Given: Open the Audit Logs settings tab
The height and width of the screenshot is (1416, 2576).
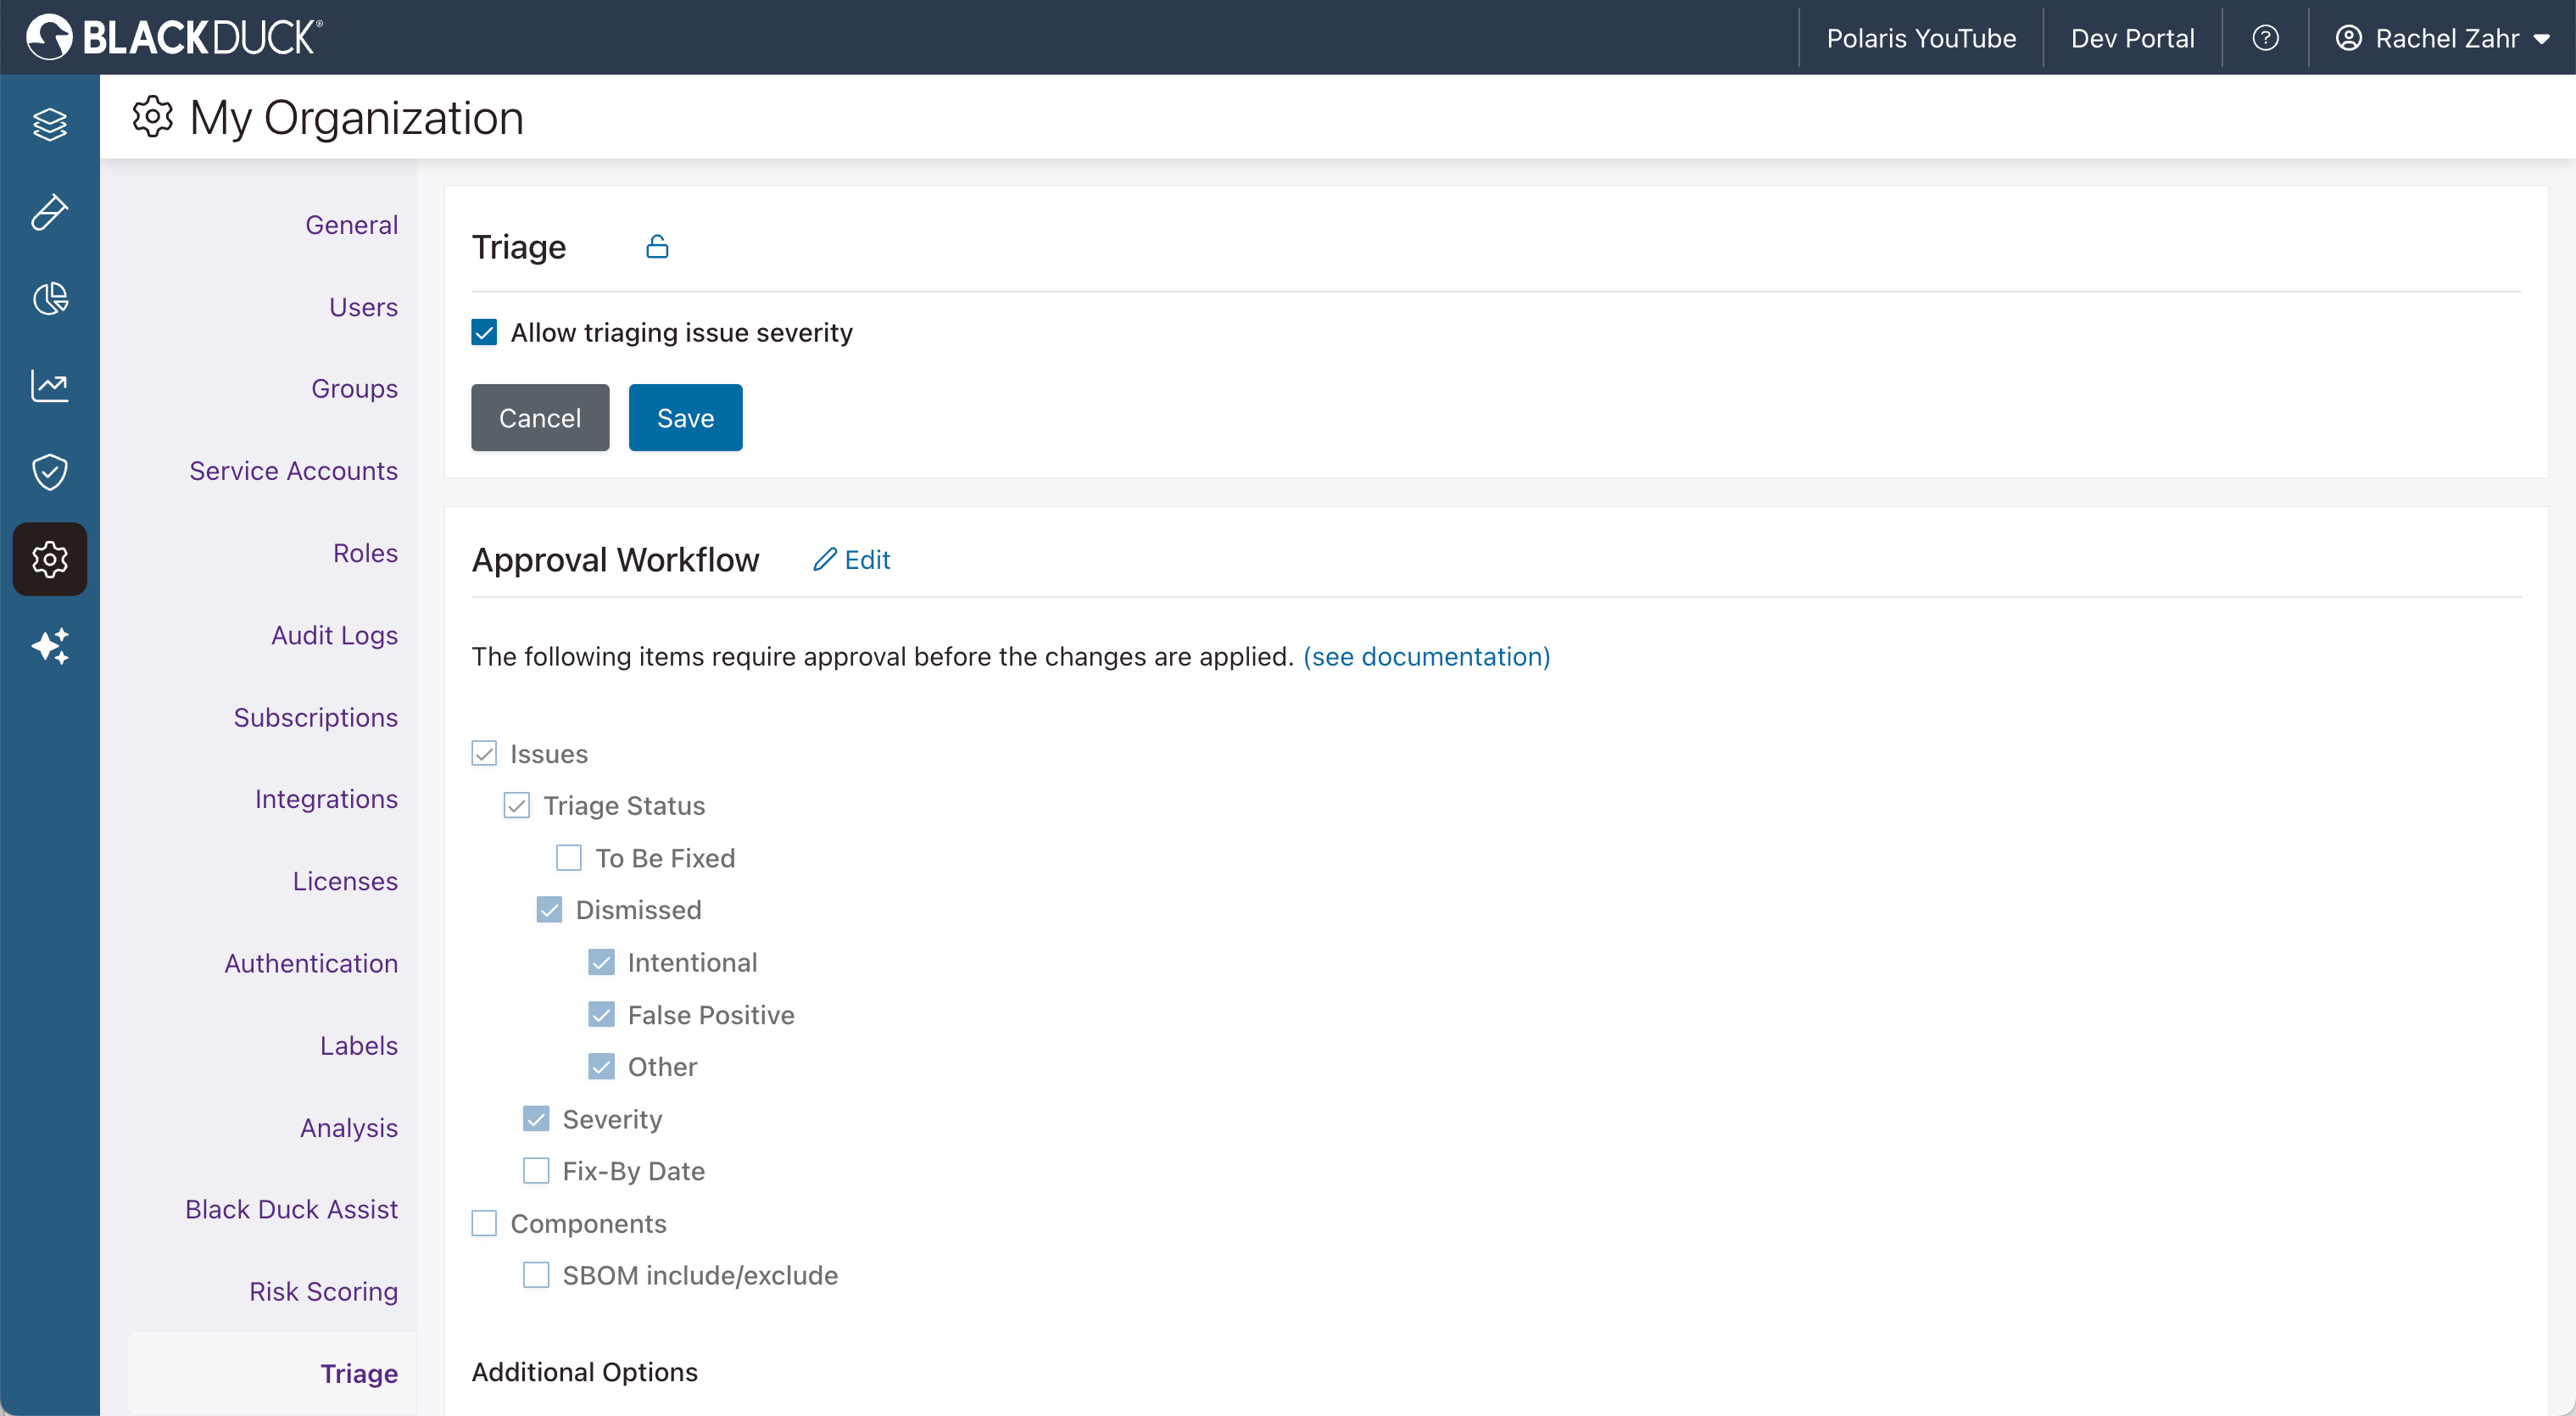Looking at the screenshot, I should 334,635.
